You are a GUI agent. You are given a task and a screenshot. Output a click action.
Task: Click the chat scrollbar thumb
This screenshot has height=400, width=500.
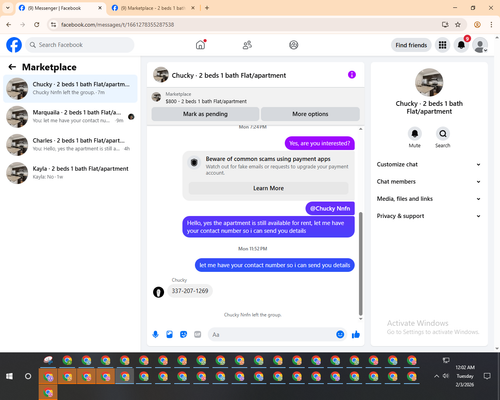[360, 263]
